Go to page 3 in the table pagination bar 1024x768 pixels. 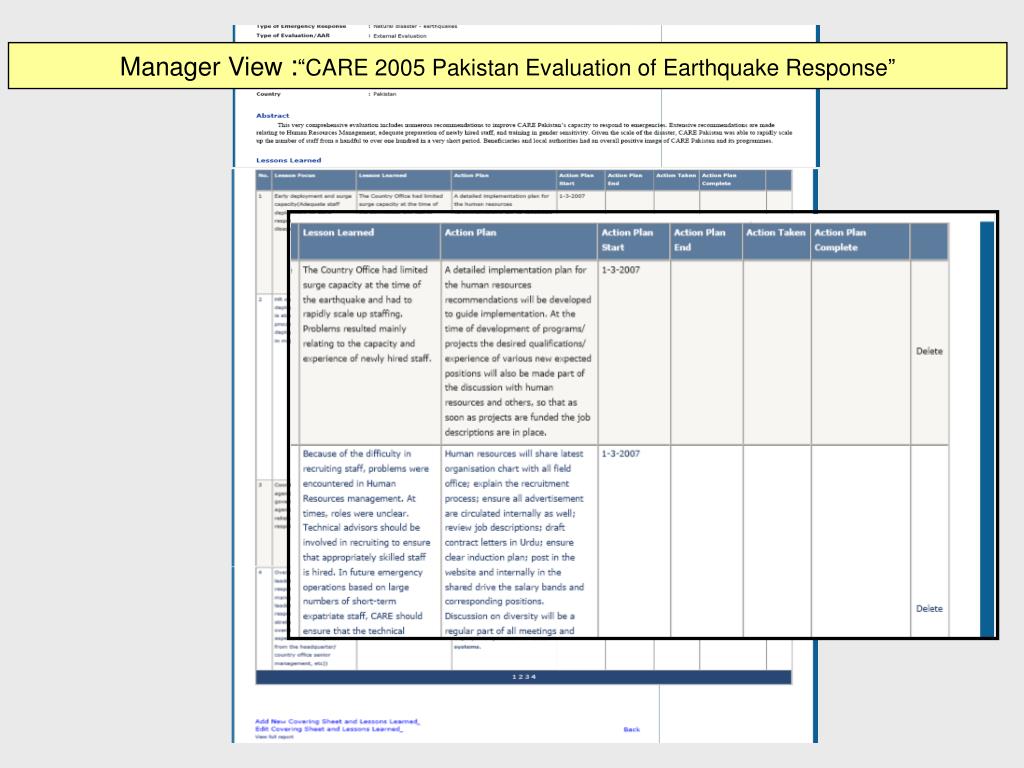click(x=527, y=677)
